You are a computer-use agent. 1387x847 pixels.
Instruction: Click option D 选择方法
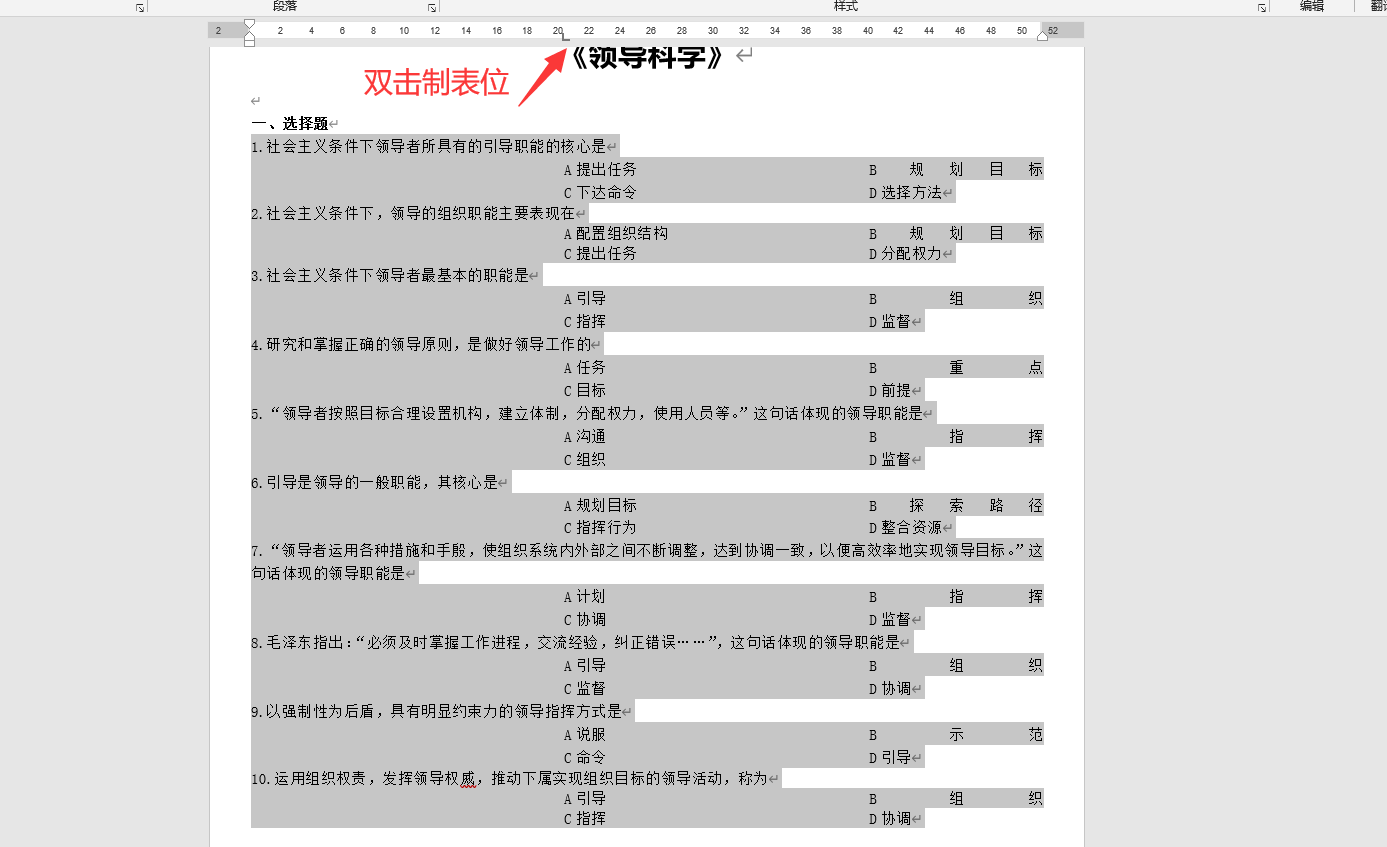pos(905,193)
